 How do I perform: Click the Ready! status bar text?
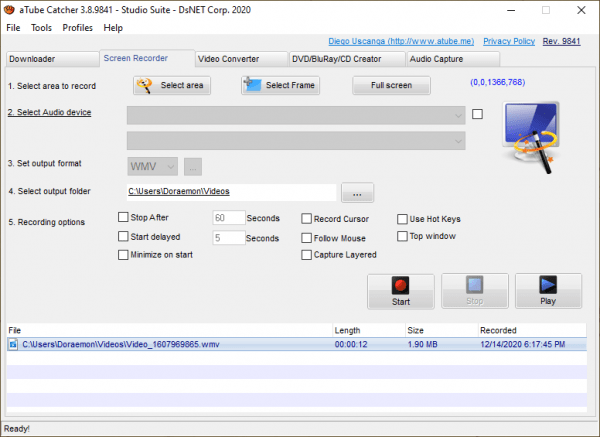point(16,429)
